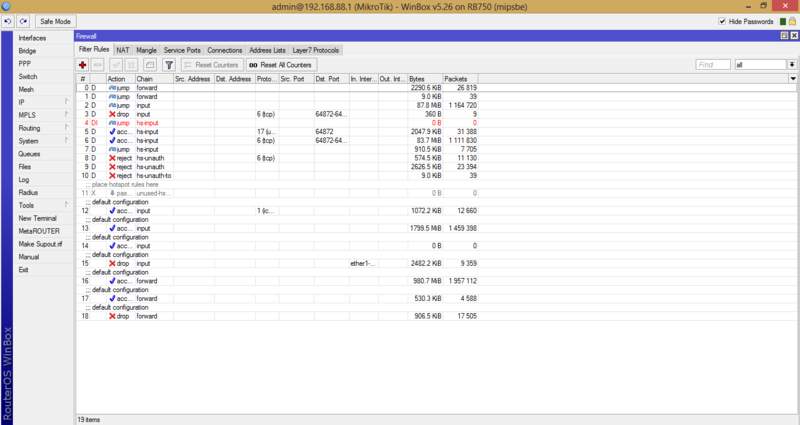
Task: Click the jump icon on rule 7
Action: pos(112,149)
